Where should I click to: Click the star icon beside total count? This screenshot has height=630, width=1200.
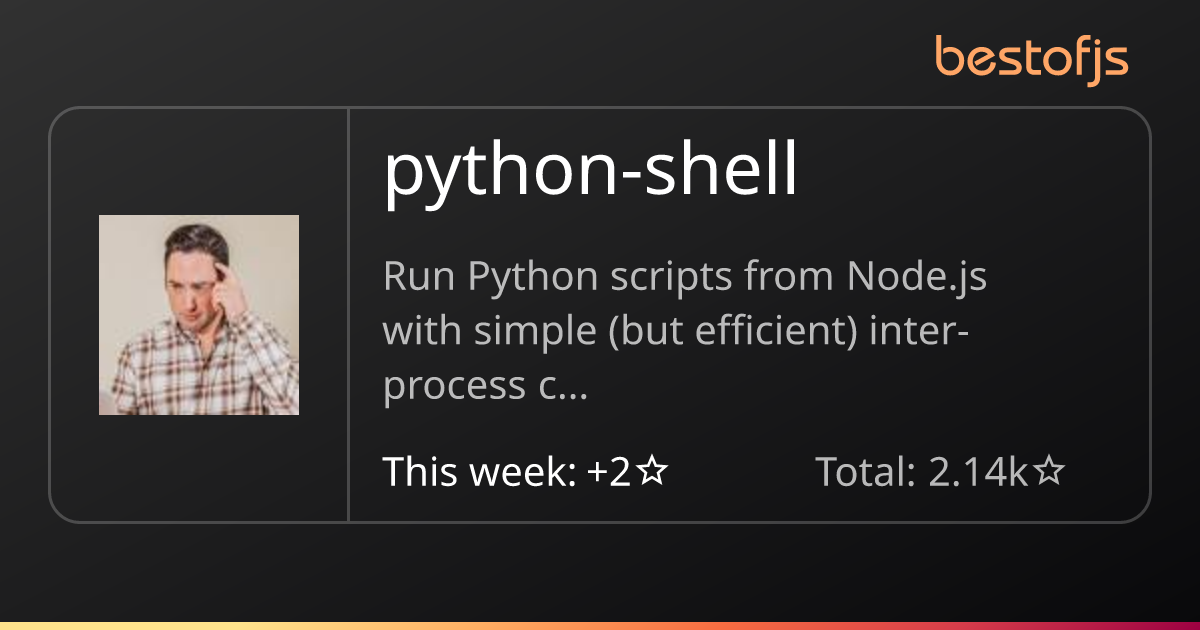[1048, 472]
